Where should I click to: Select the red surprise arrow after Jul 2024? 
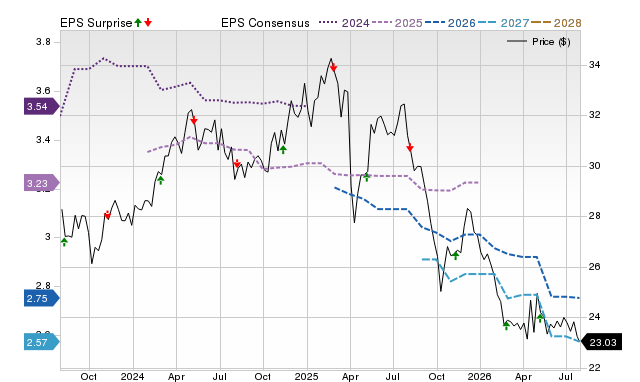237,163
